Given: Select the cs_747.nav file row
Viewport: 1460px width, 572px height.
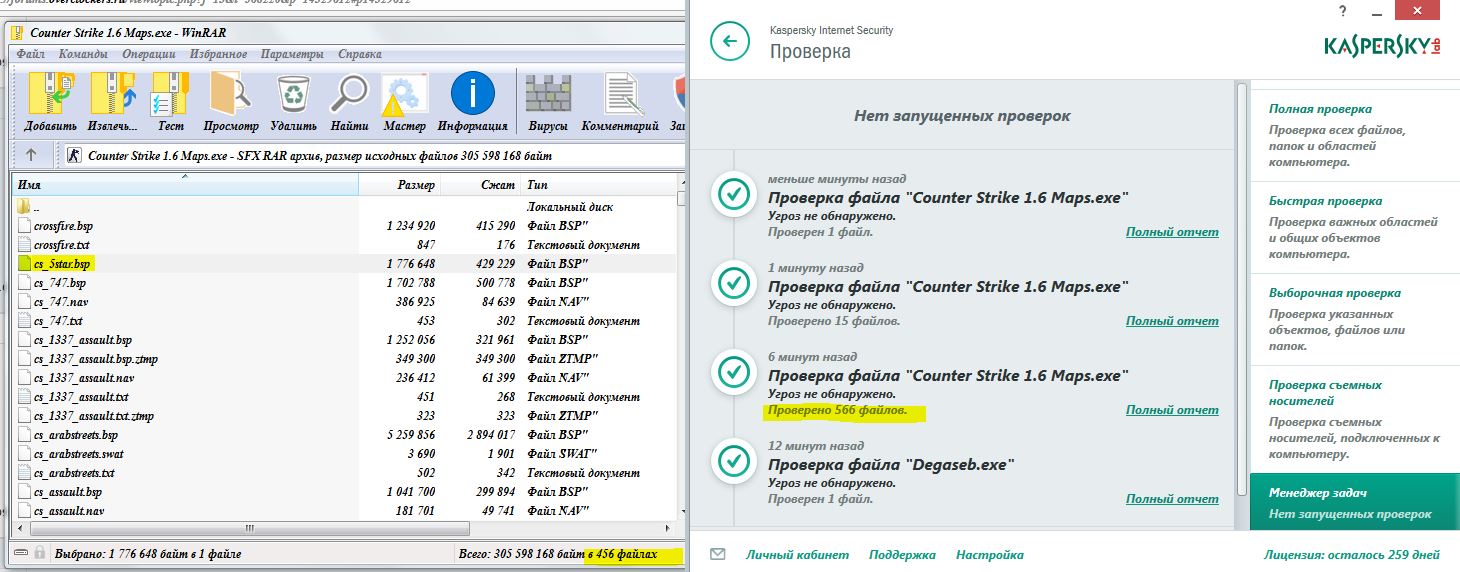Looking at the screenshot, I should (x=345, y=302).
